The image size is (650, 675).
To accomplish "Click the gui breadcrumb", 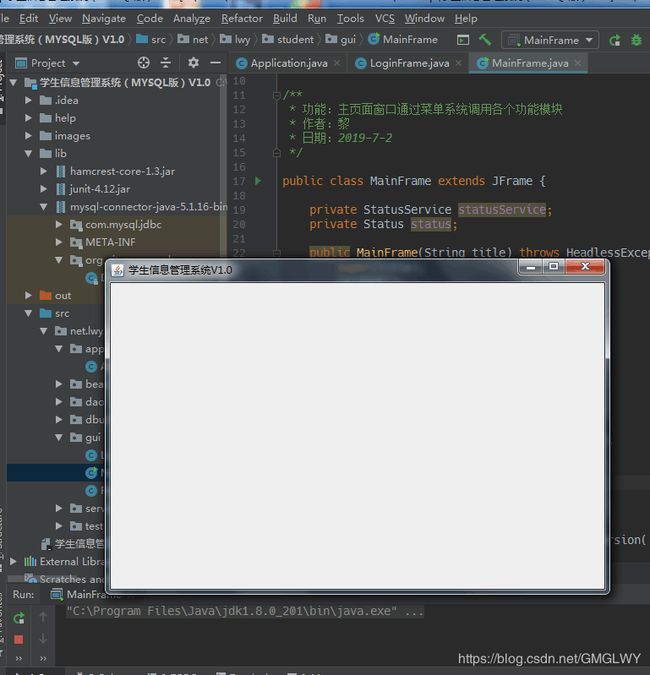I will click(x=340, y=40).
